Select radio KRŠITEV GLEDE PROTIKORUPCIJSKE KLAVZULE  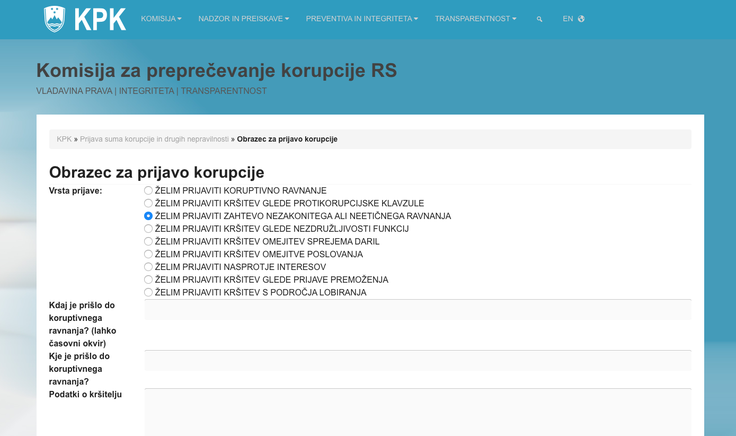coord(148,203)
